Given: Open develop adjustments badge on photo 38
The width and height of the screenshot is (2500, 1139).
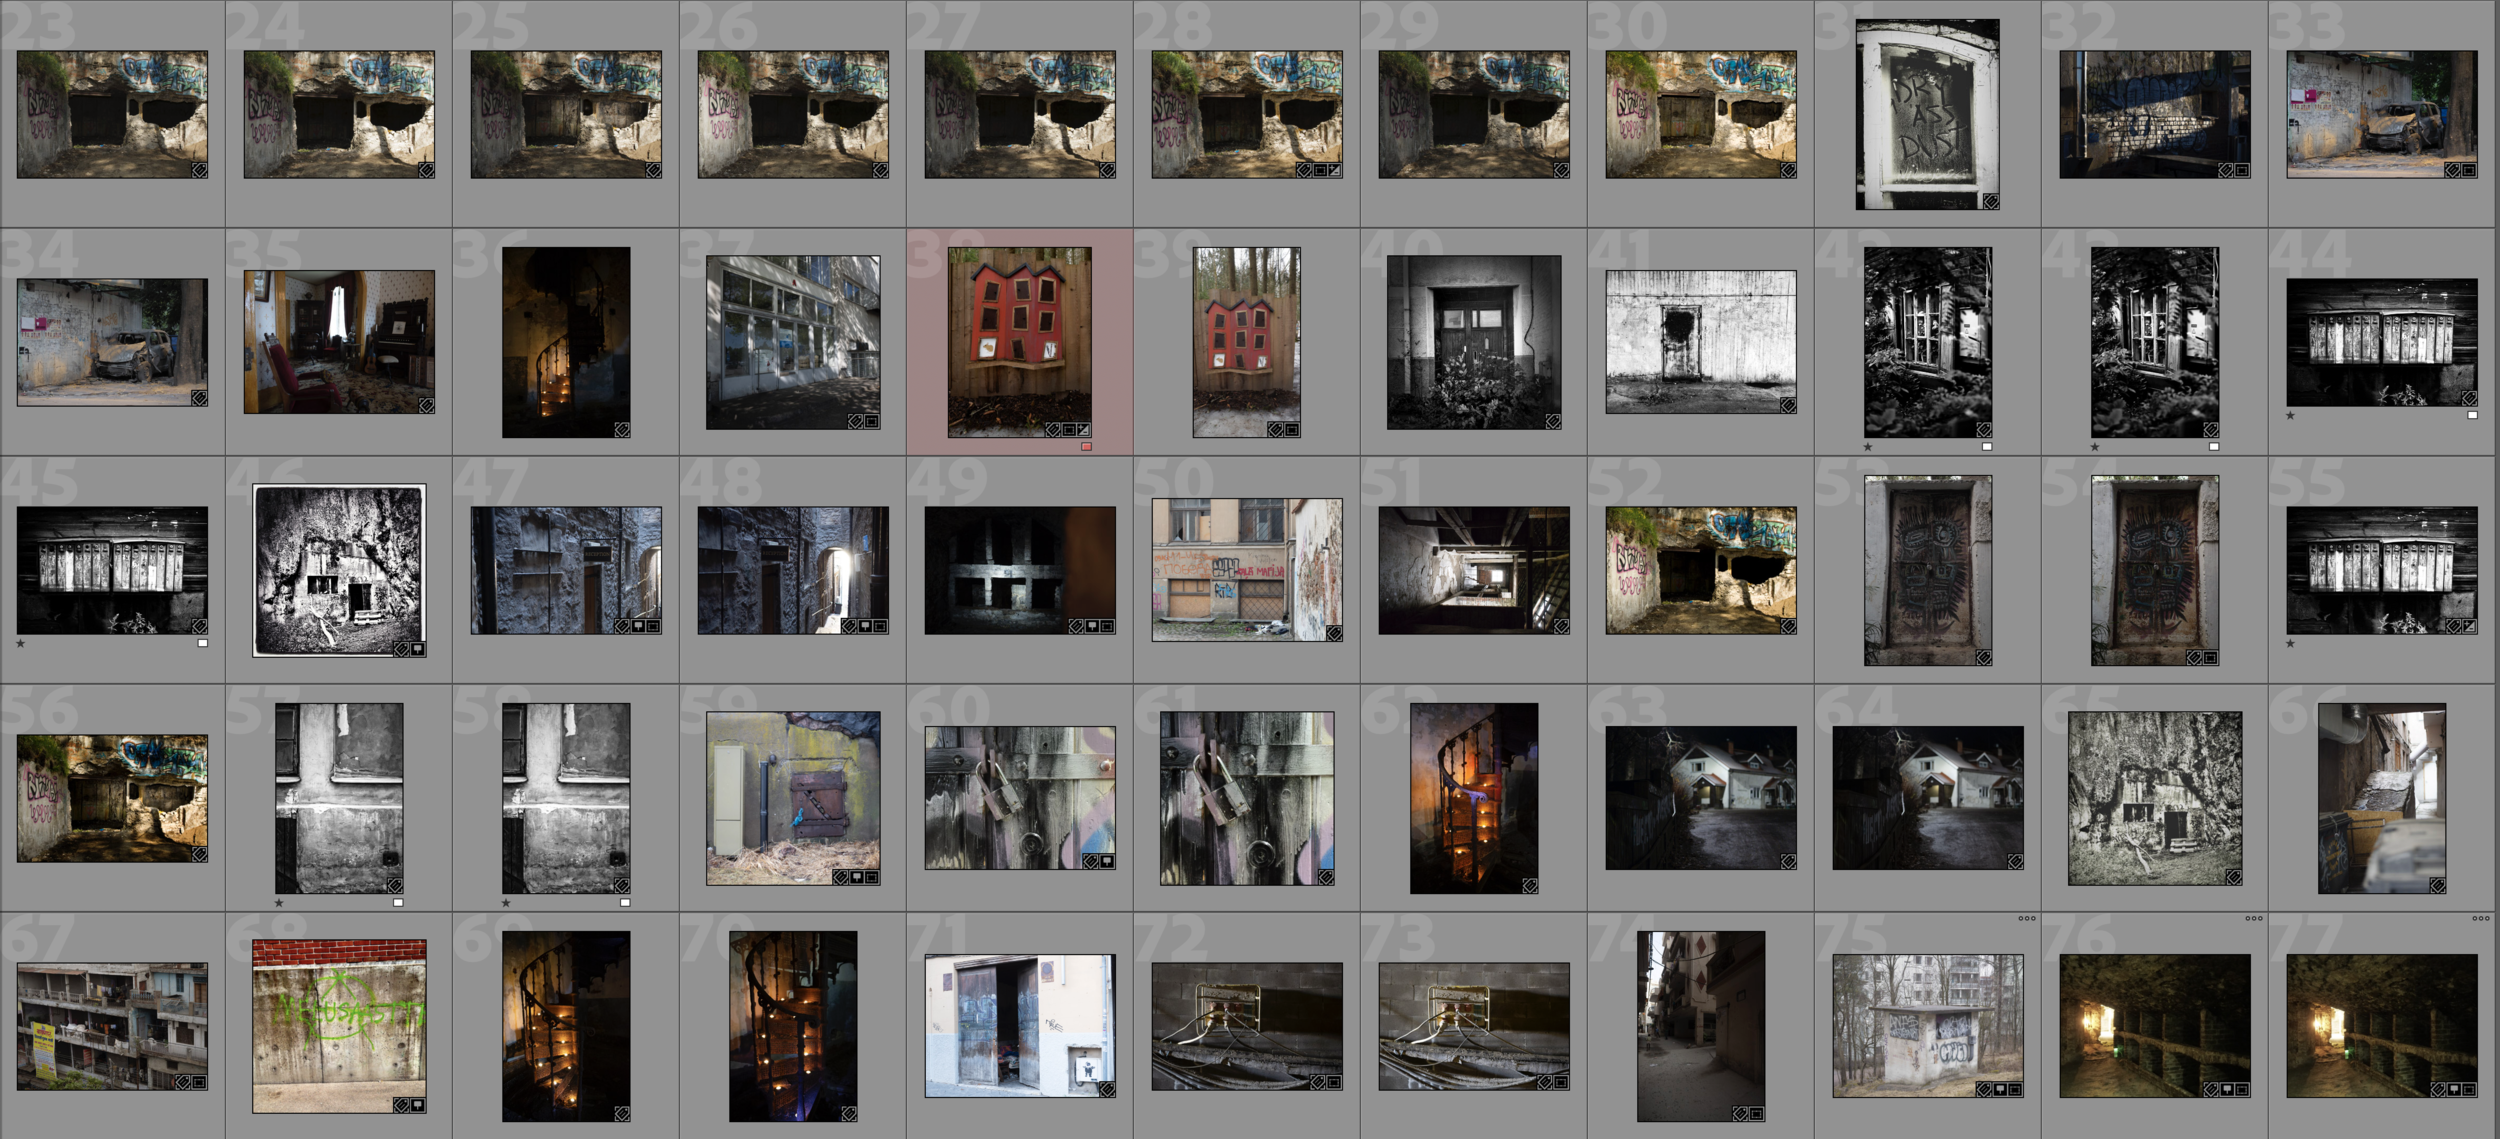Looking at the screenshot, I should [1084, 429].
